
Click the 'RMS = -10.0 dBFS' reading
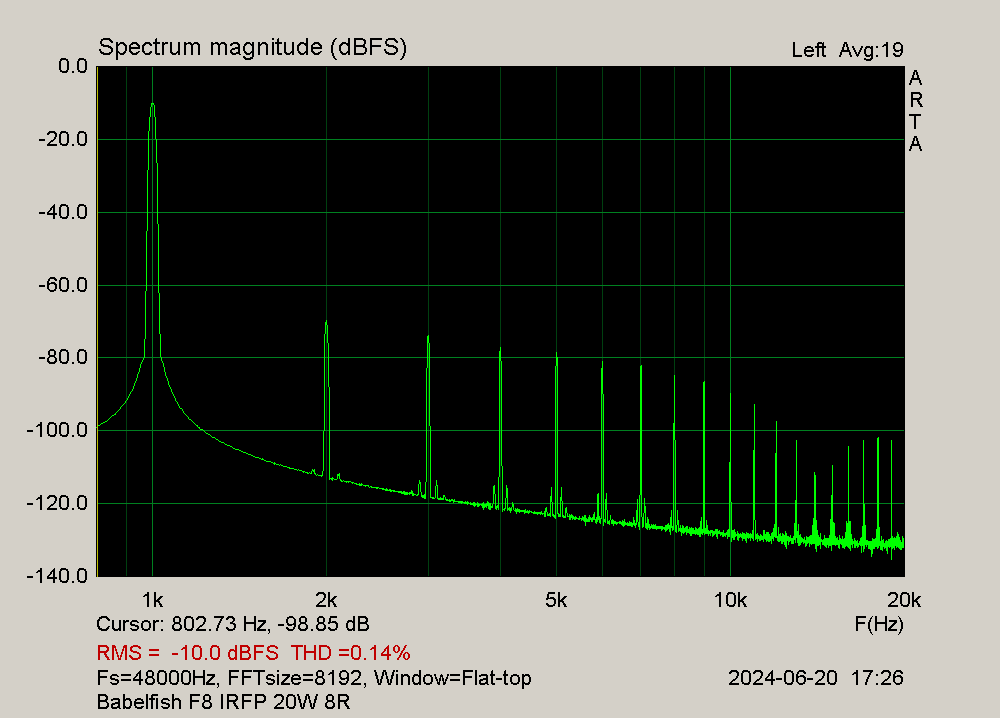click(188, 653)
